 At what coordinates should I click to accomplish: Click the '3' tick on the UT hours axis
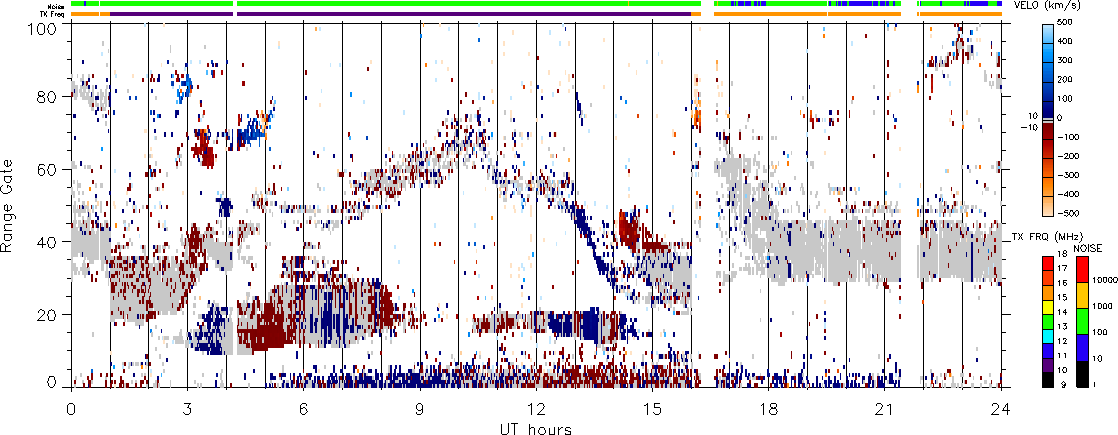pos(188,408)
